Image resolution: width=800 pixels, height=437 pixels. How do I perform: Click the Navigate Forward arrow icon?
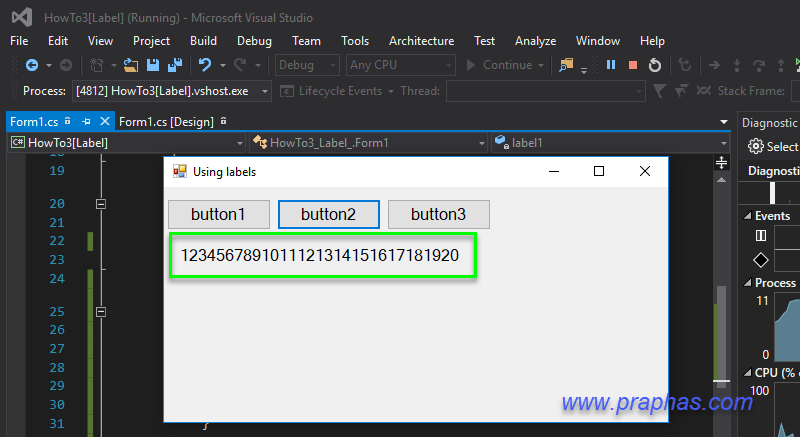(66, 65)
